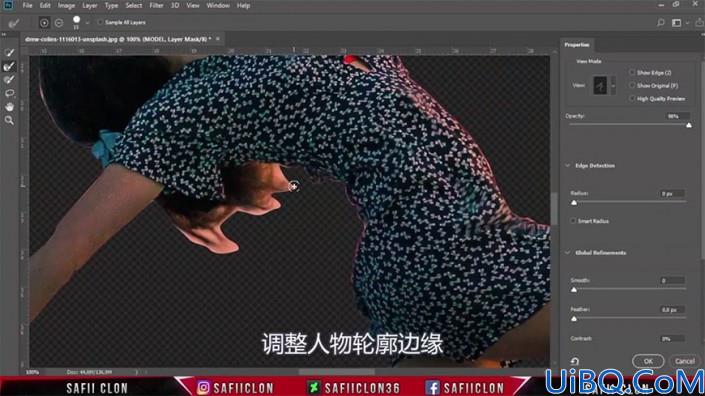Click the reset workspace icon beside OK

(x=575, y=361)
